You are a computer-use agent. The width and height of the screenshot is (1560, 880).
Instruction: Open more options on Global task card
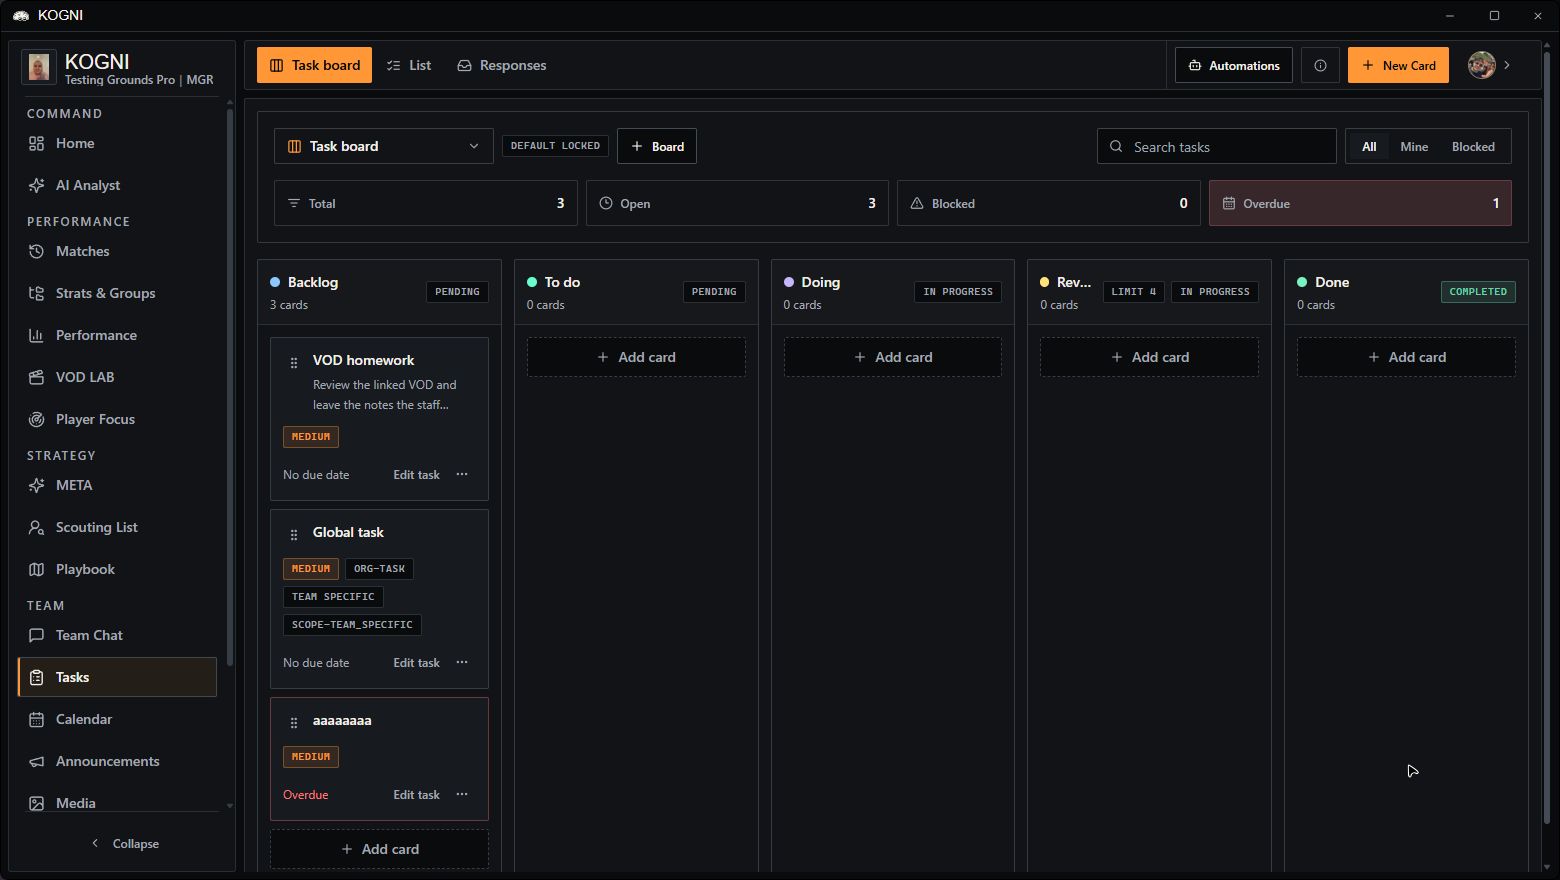462,662
